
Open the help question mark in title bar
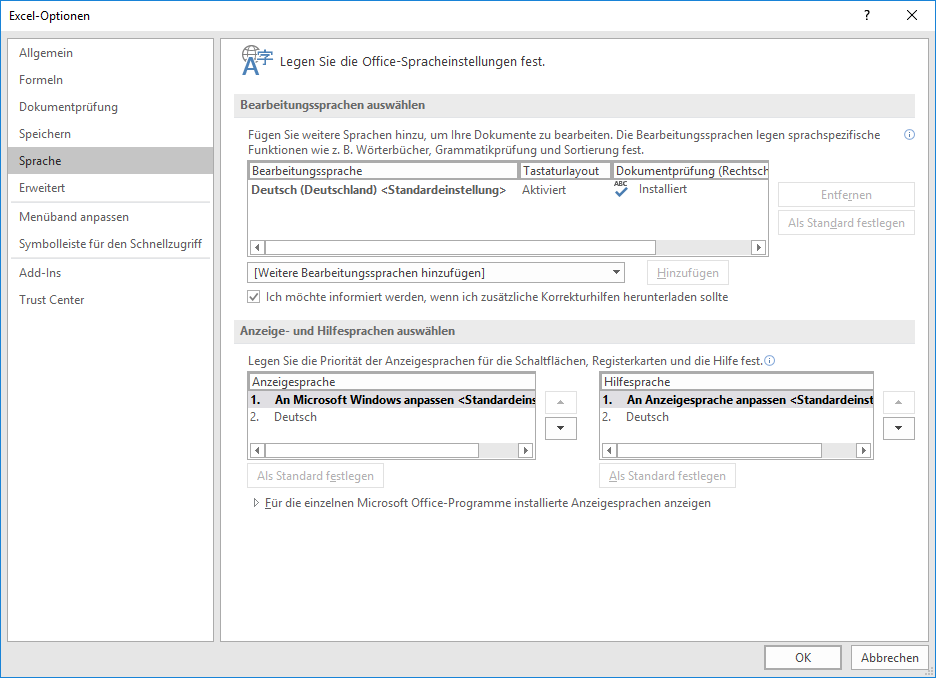(867, 16)
